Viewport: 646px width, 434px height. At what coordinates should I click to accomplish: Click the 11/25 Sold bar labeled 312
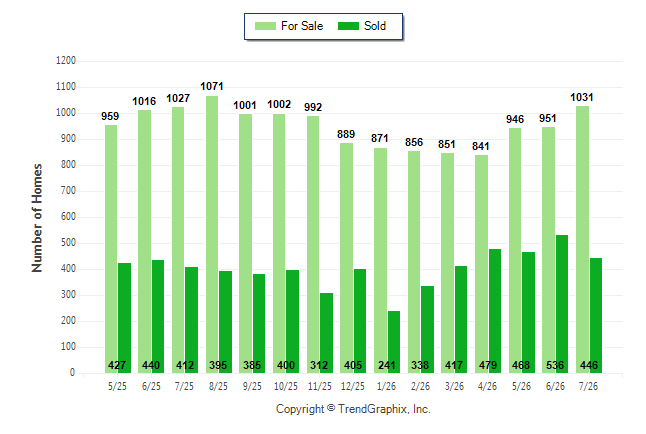(x=326, y=333)
